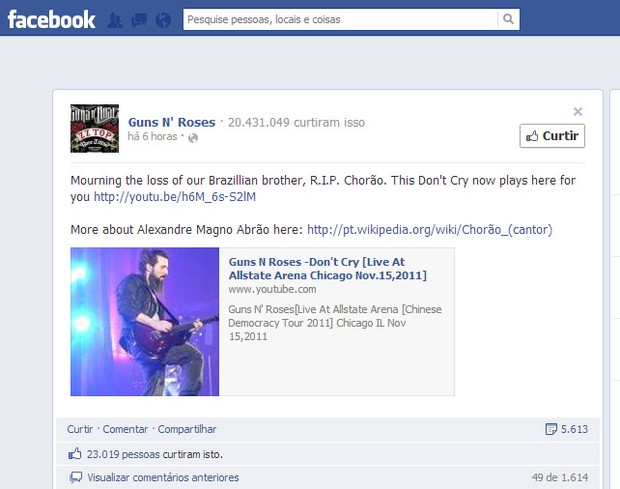Click the Facebook logo

coord(51,19)
